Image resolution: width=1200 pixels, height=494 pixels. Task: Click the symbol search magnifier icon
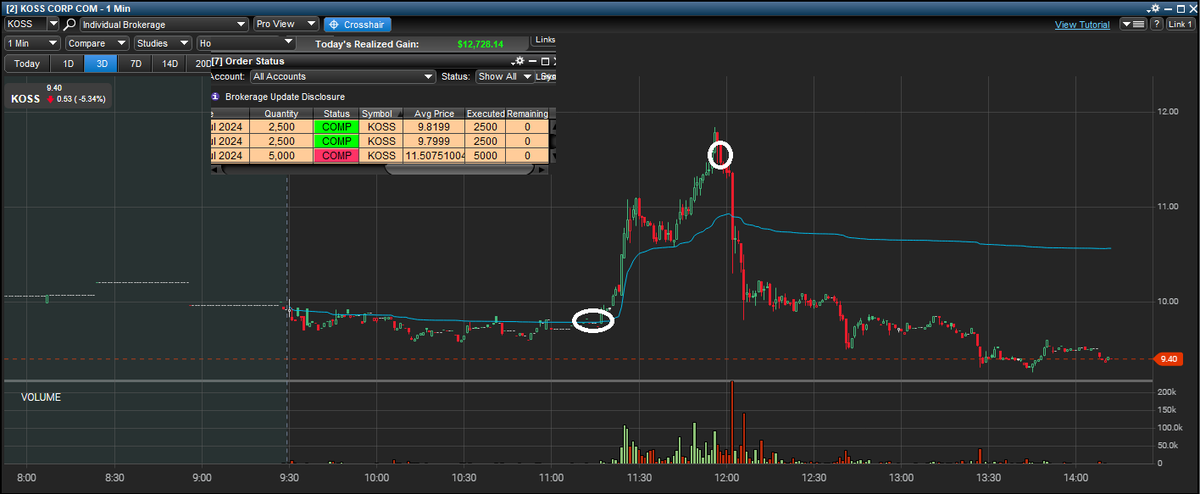[70, 23]
